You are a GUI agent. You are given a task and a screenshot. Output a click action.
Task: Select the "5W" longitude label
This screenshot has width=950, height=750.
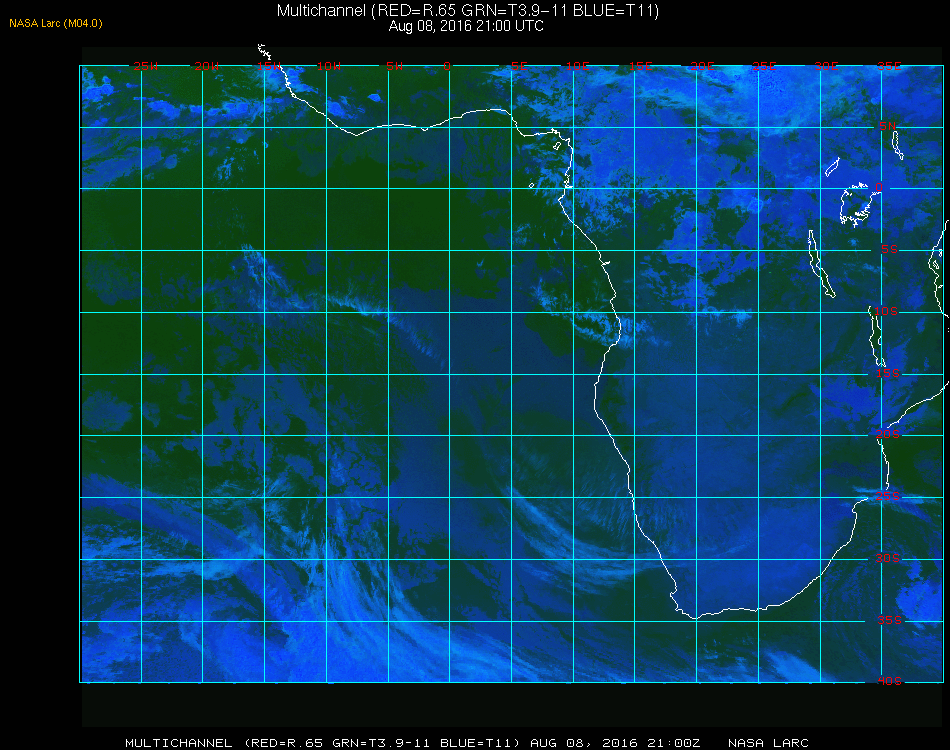tap(394, 66)
